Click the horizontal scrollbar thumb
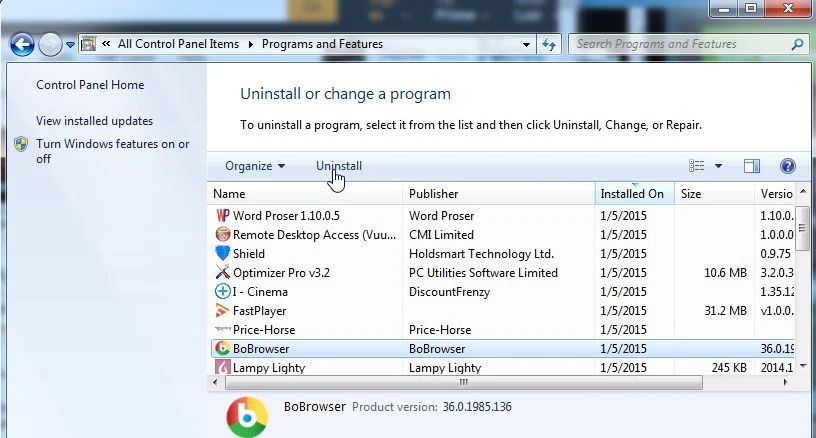816x438 pixels. (464, 383)
